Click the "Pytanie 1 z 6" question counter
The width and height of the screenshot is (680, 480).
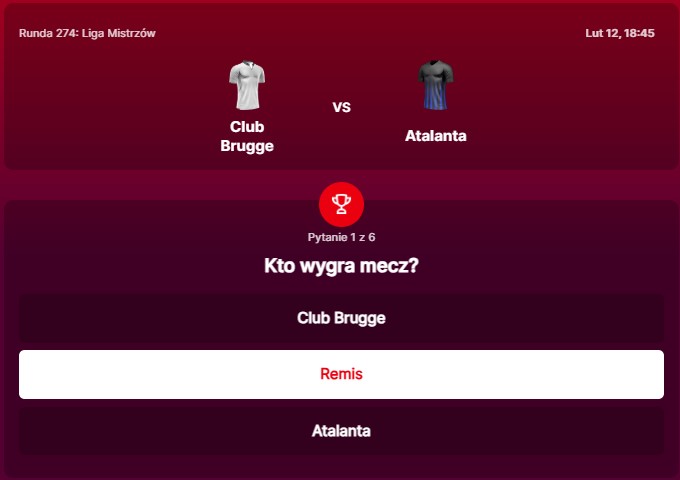click(x=341, y=237)
